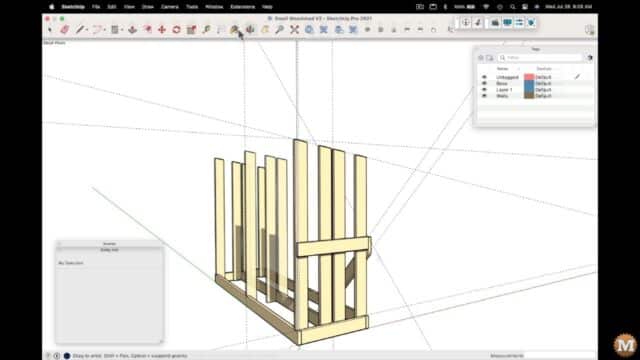The height and width of the screenshot is (360, 640).
Task: Open macOS Spotlight search icon
Action: [513, 7]
